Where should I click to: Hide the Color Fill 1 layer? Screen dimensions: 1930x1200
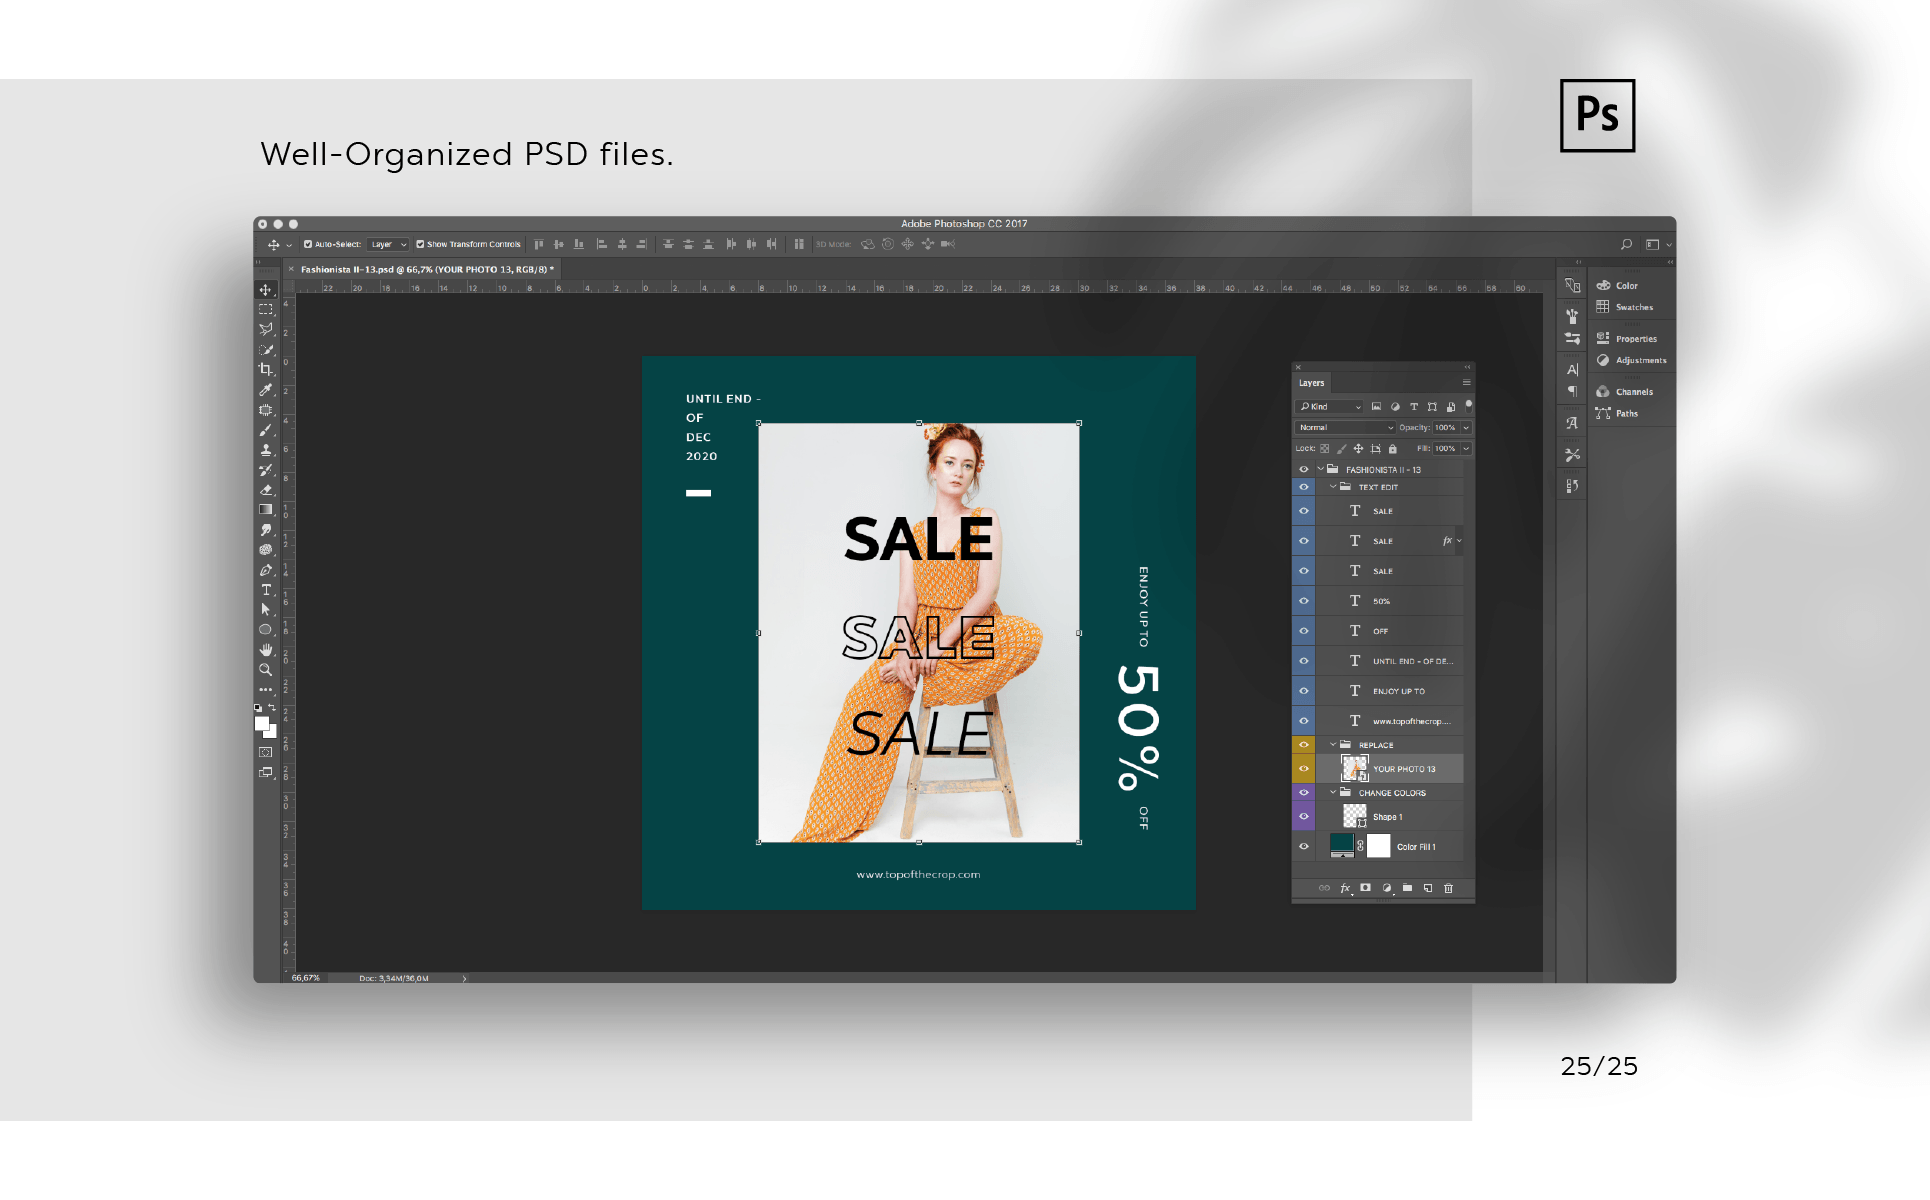(x=1303, y=847)
